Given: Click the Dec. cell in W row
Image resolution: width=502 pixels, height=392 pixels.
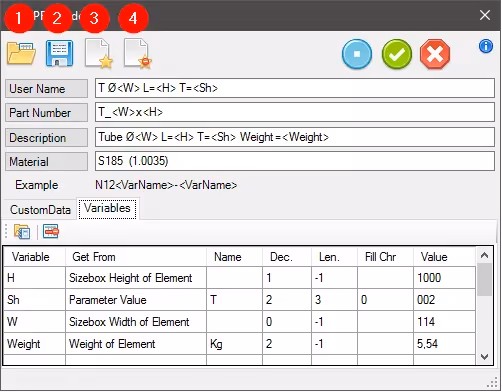Looking at the screenshot, I should click(x=287, y=322).
